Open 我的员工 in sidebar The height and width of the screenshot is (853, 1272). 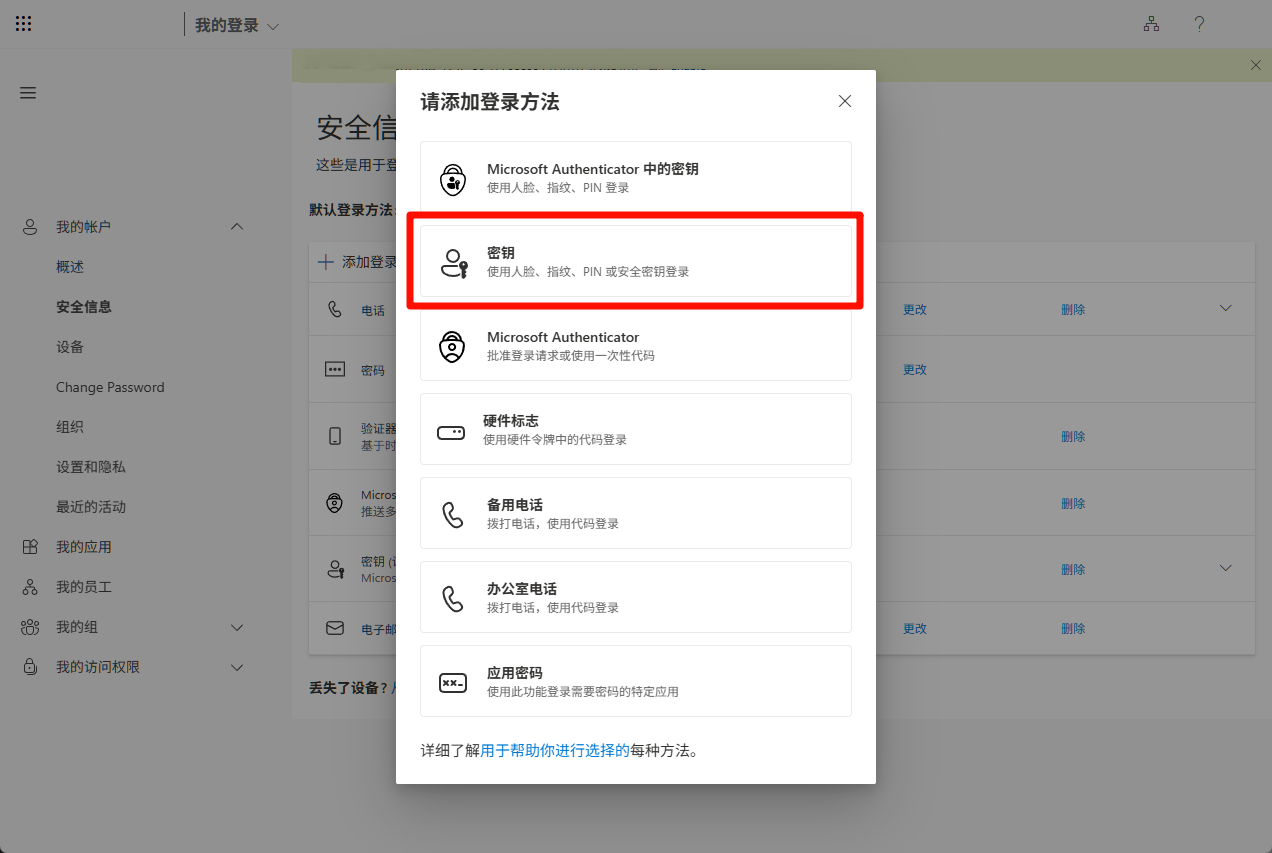coord(84,587)
